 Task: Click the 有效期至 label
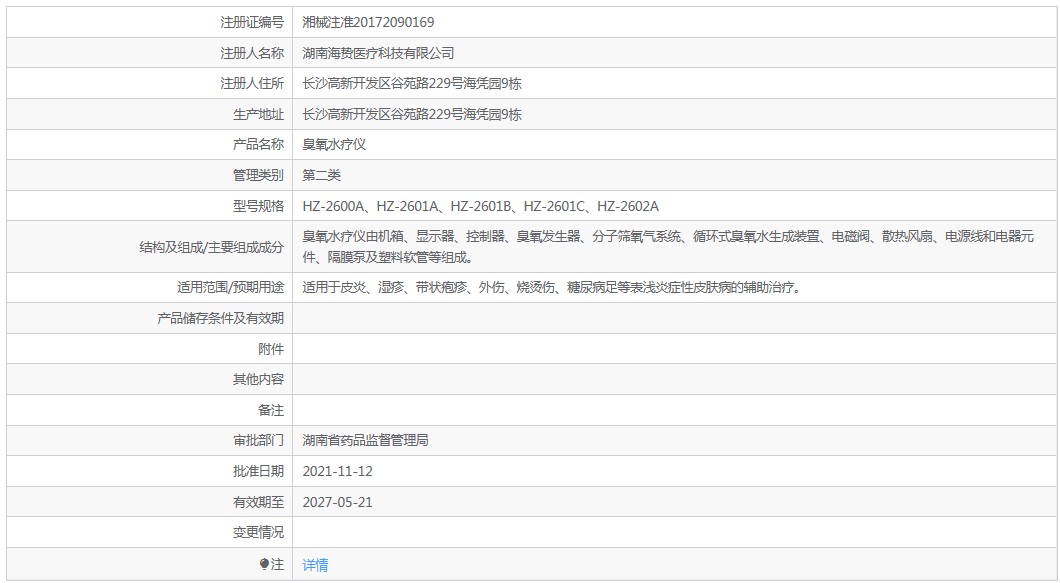tap(258, 503)
